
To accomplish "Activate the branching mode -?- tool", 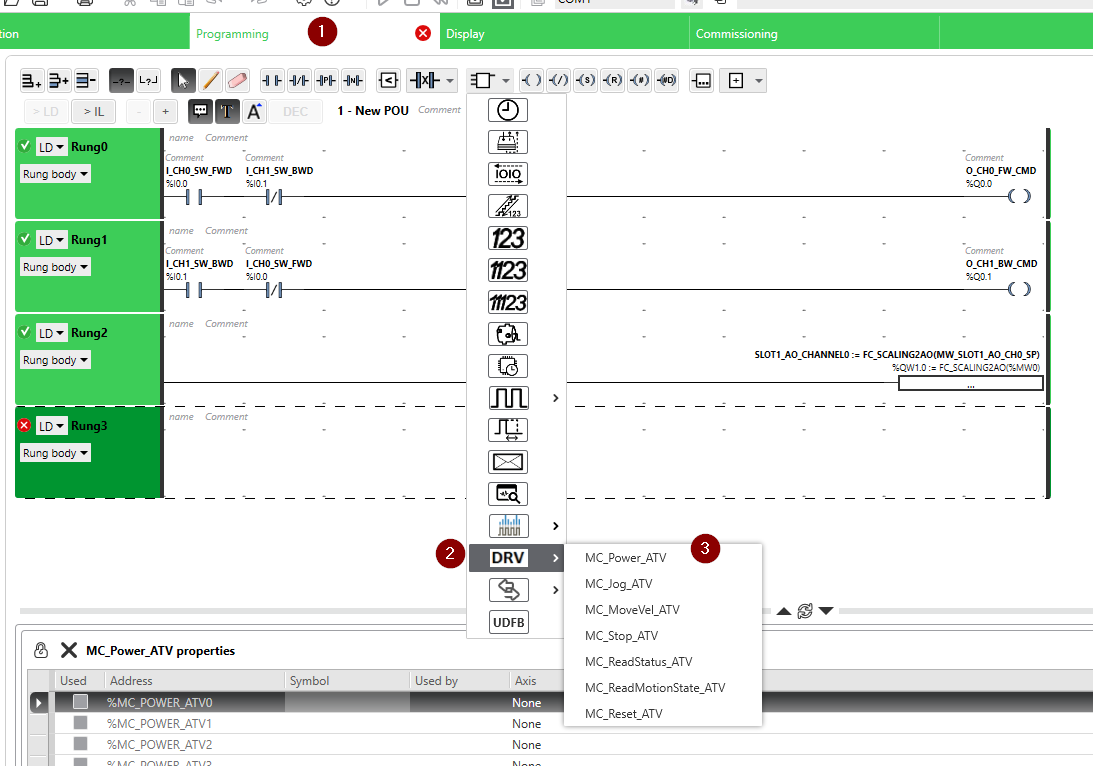I will click(121, 81).
